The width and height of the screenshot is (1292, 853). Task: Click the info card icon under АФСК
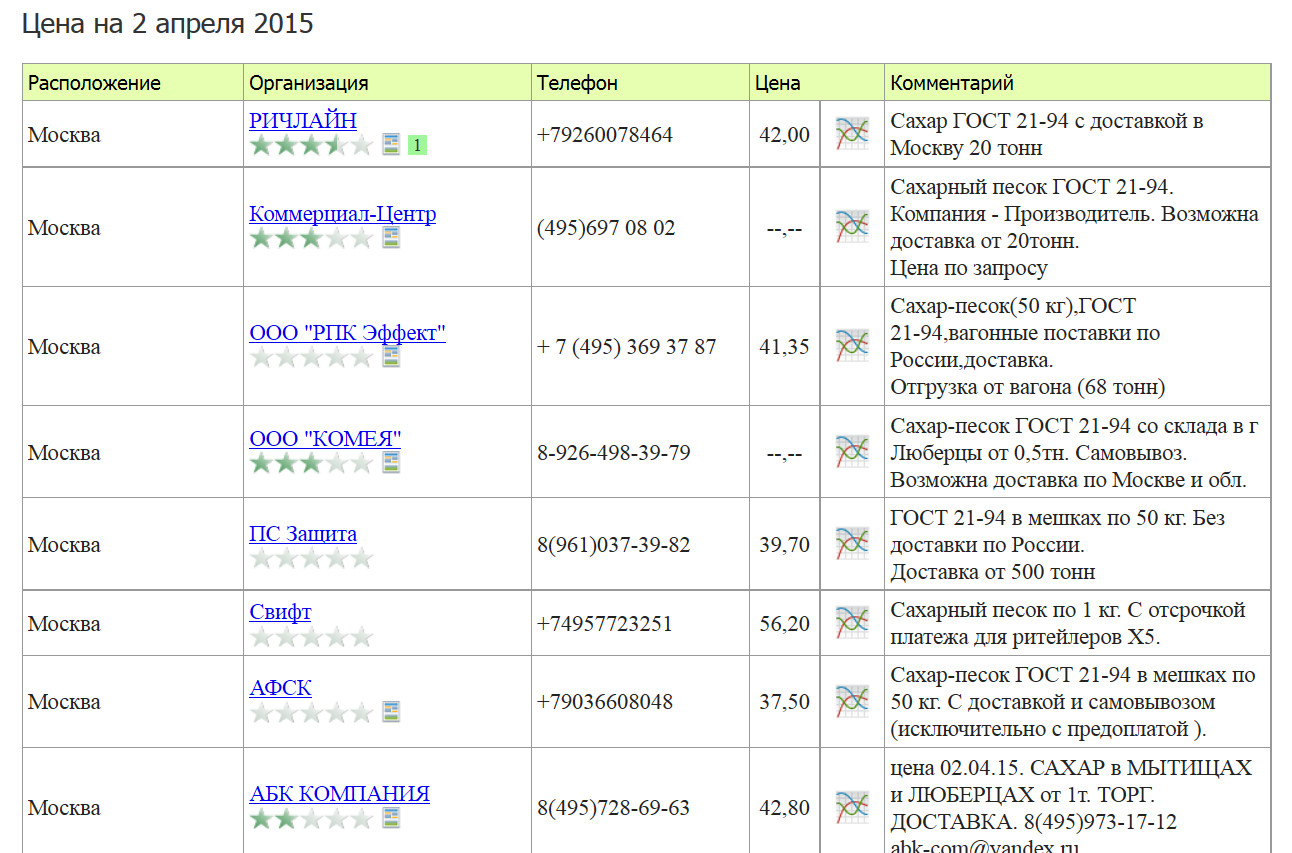pos(391,712)
